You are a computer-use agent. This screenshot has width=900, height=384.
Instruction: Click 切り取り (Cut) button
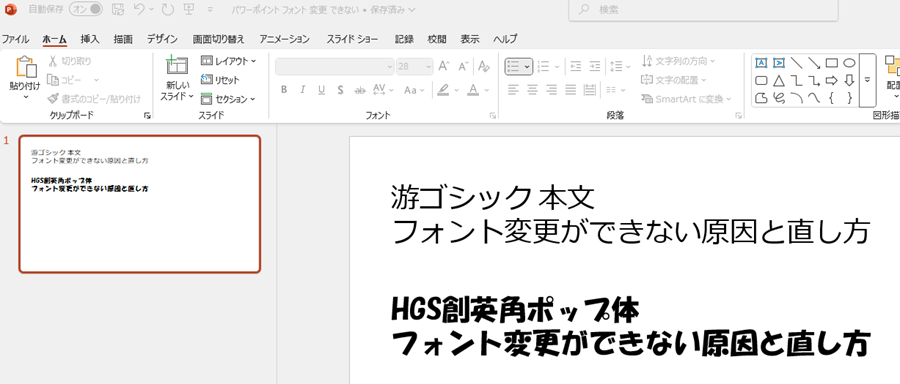(x=70, y=61)
